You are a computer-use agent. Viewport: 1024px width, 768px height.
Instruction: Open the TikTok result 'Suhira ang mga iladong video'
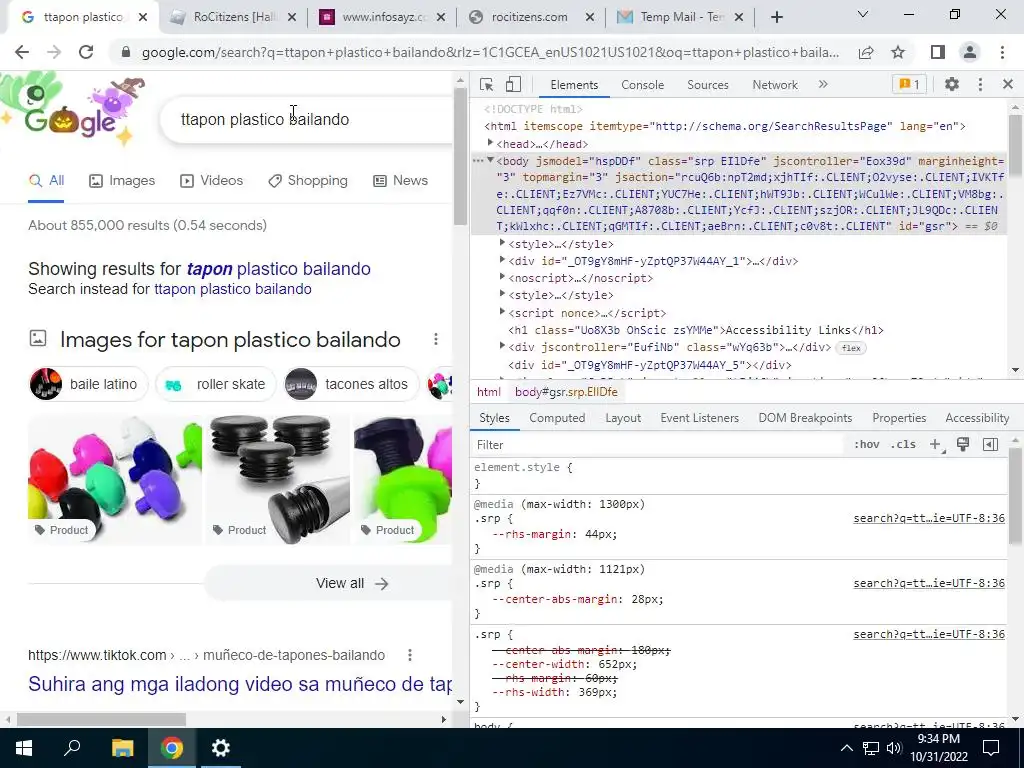coord(240,684)
